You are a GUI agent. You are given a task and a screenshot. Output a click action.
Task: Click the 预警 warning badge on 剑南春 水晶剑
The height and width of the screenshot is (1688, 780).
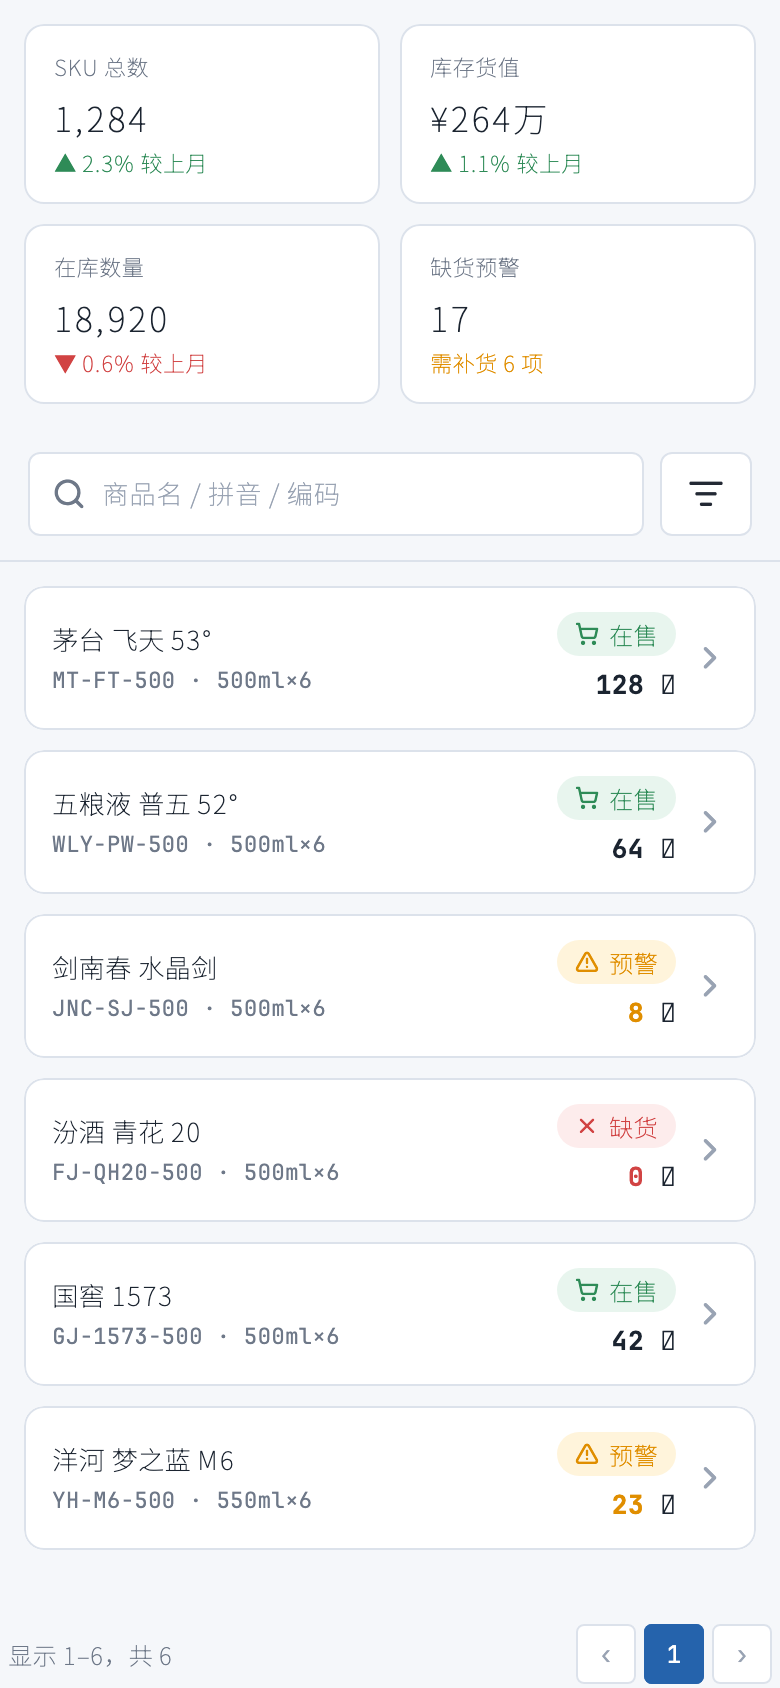point(616,963)
